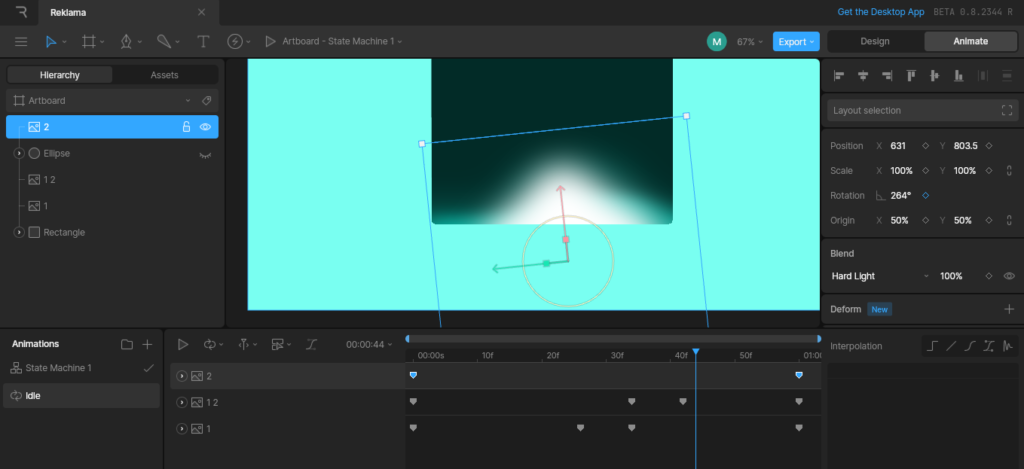This screenshot has width=1024, height=469.
Task: Expand the Rectangle layer in Hierarchy
Action: point(19,233)
